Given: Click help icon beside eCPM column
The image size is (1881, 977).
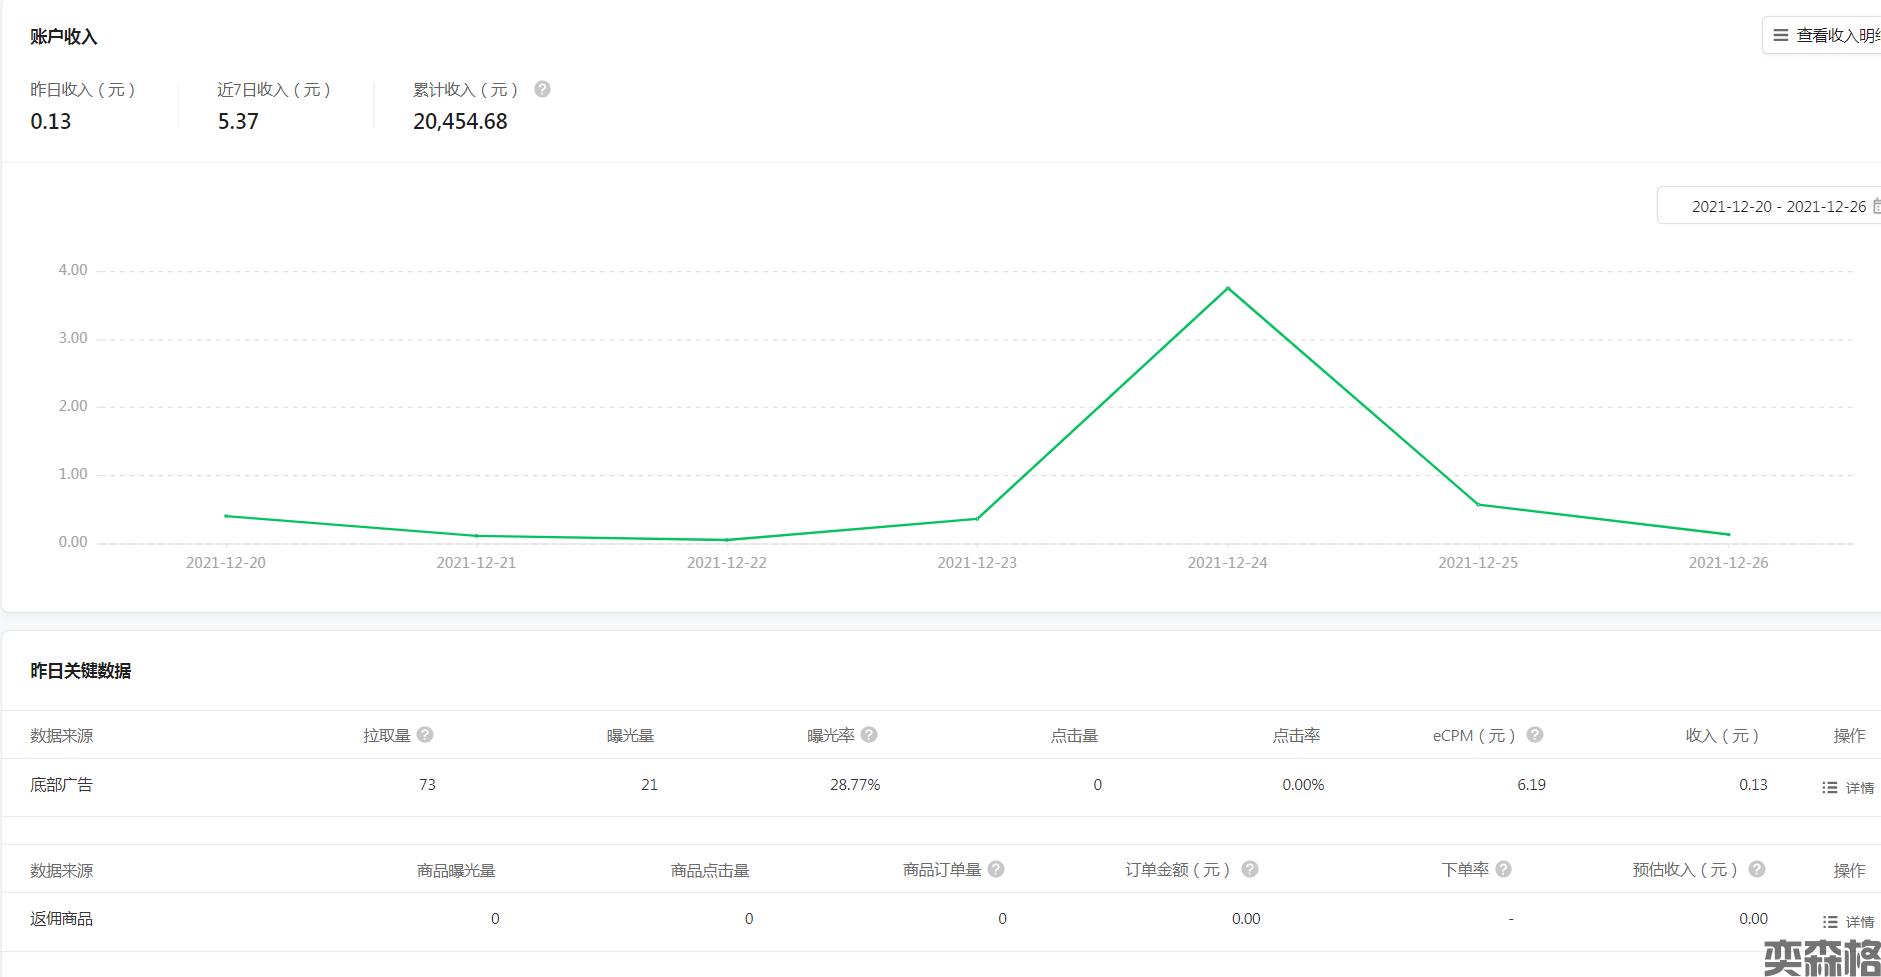Looking at the screenshot, I should [x=1535, y=735].
